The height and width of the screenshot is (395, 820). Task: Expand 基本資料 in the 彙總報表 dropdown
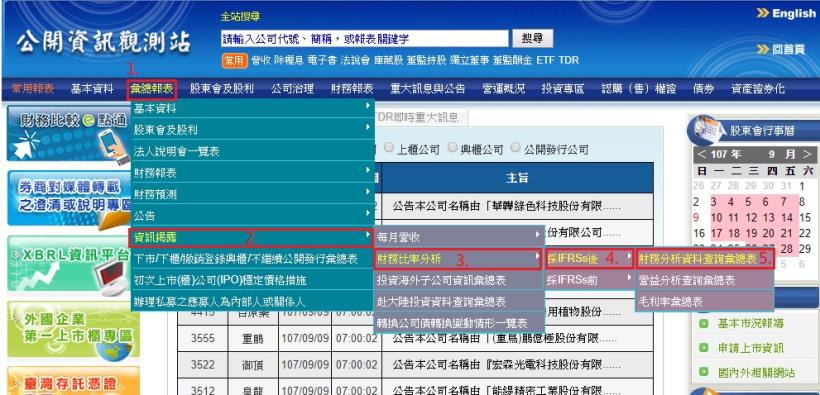tap(253, 108)
